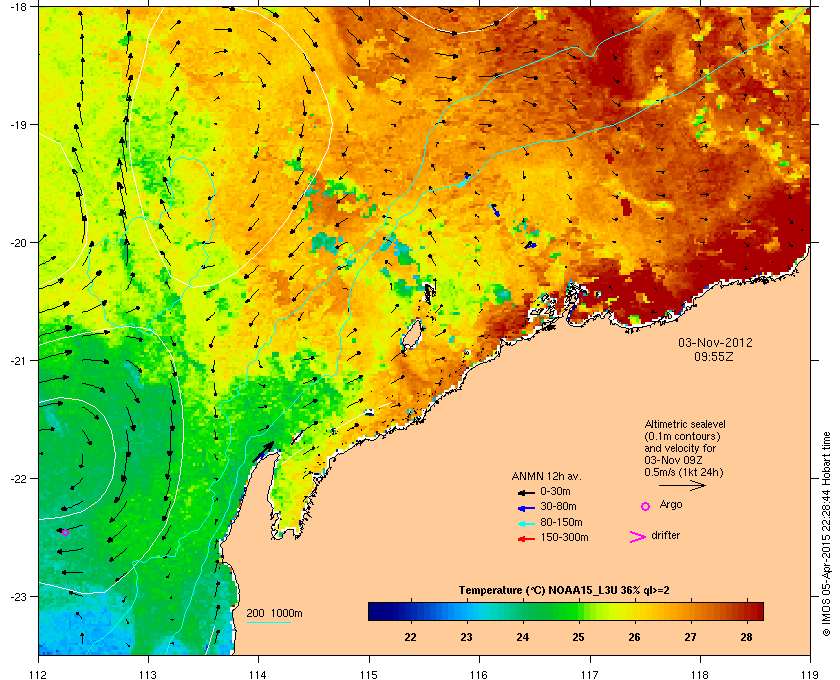840x680 pixels.
Task: Click the drifter legend label
Action: [x=665, y=535]
